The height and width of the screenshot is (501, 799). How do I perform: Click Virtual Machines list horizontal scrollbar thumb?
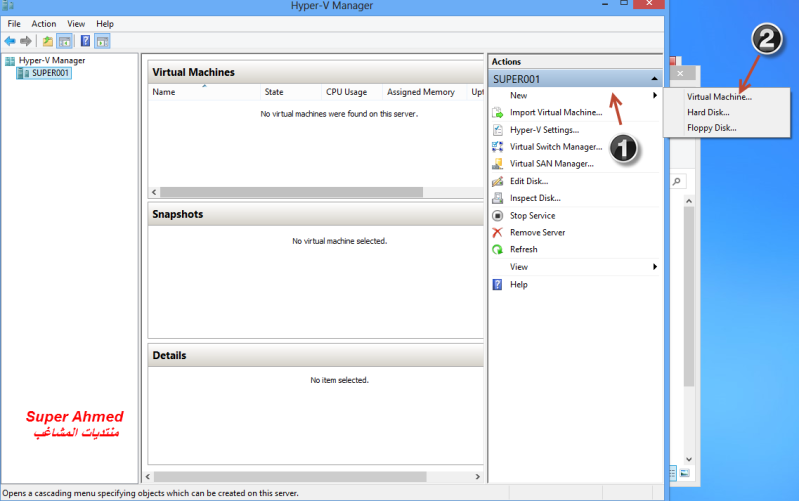tap(291, 192)
